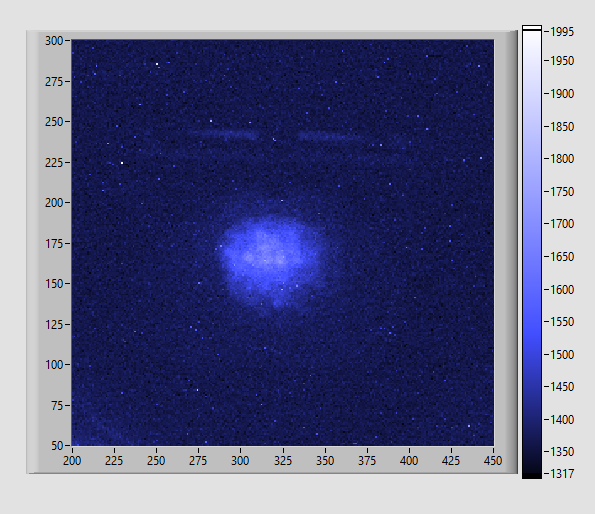Click the 1995 maximum color scale label
This screenshot has width=595, height=514.
click(562, 32)
